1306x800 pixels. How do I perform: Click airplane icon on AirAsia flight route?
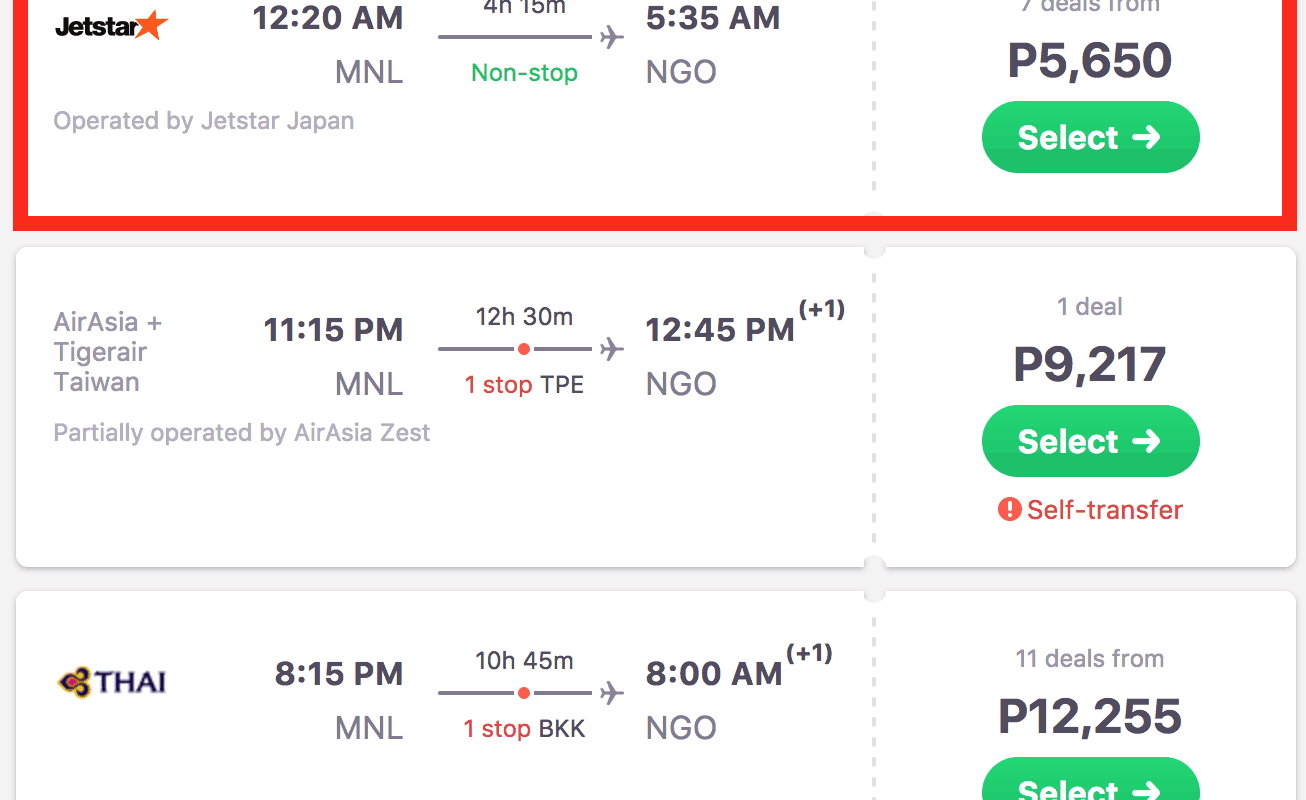[611, 350]
